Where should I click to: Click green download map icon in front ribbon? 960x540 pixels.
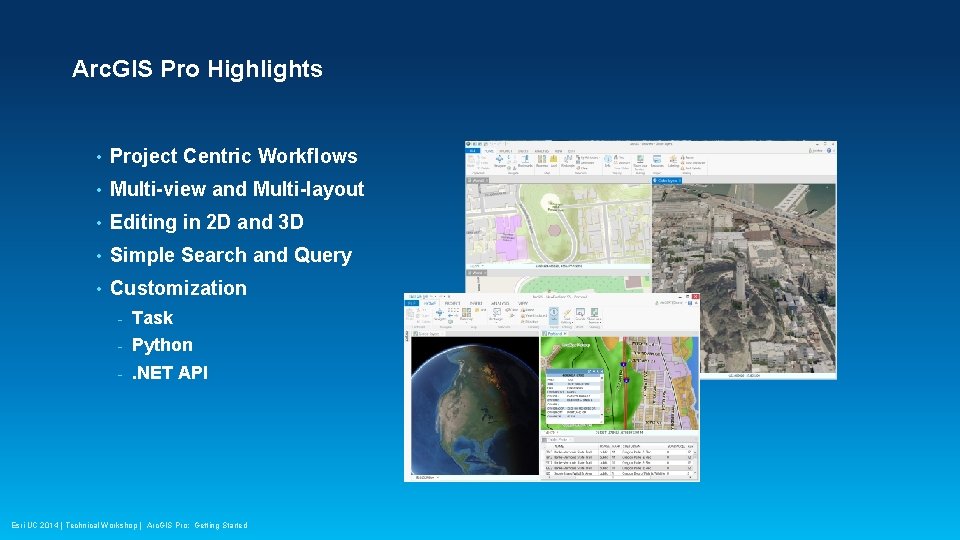coord(594,315)
